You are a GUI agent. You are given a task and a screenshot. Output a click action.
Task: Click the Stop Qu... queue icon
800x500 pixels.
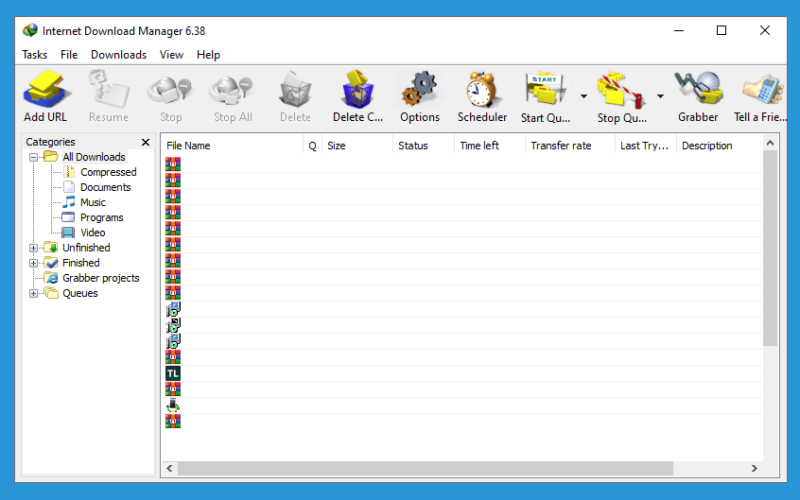click(621, 90)
